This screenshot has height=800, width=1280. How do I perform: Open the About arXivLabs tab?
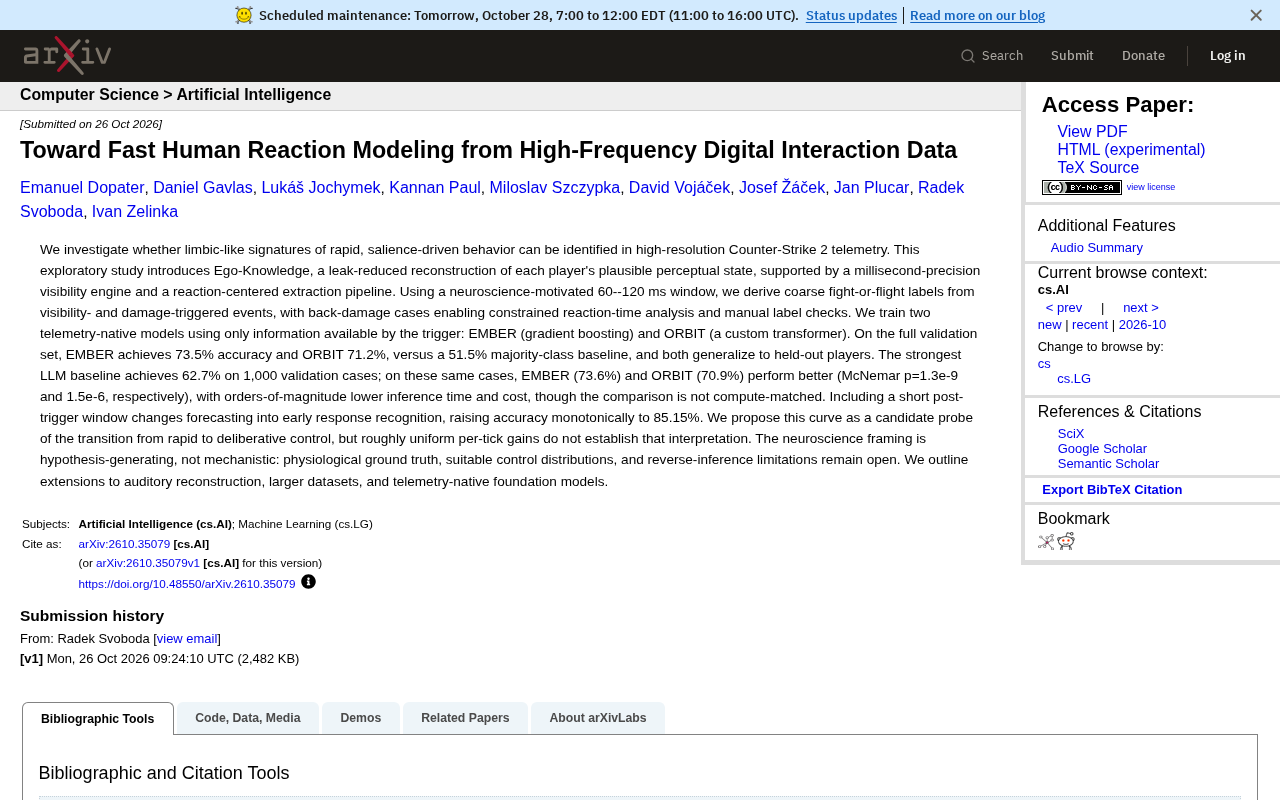point(598,718)
